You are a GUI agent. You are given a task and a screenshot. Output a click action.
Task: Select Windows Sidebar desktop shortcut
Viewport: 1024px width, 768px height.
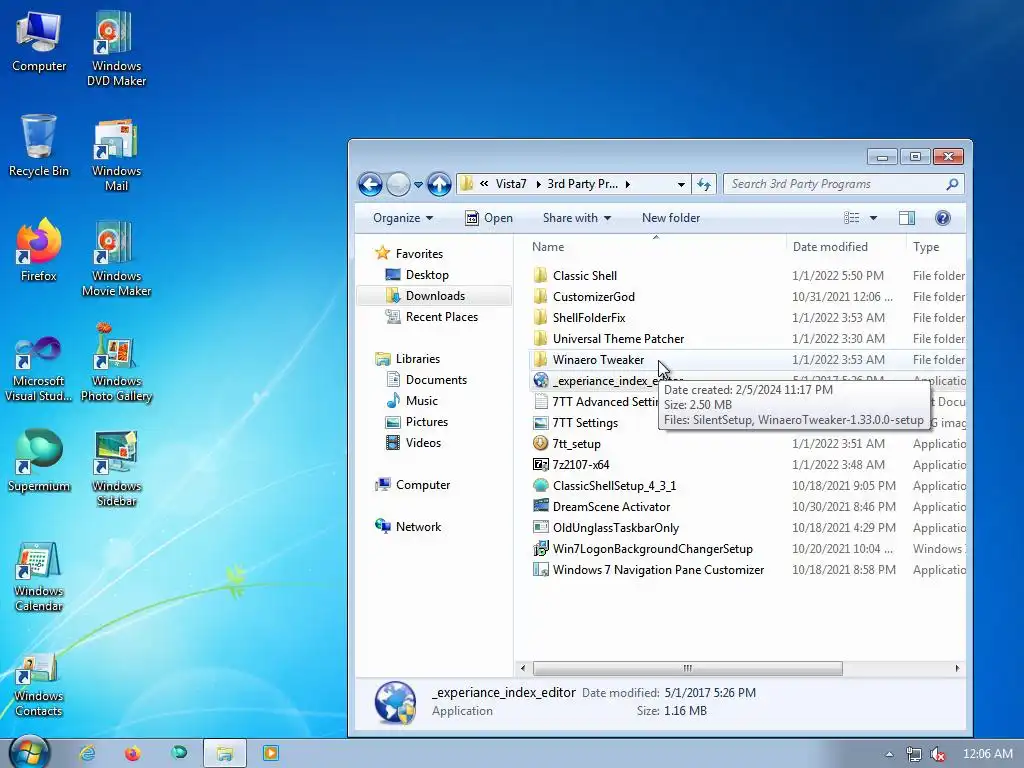[x=116, y=469]
